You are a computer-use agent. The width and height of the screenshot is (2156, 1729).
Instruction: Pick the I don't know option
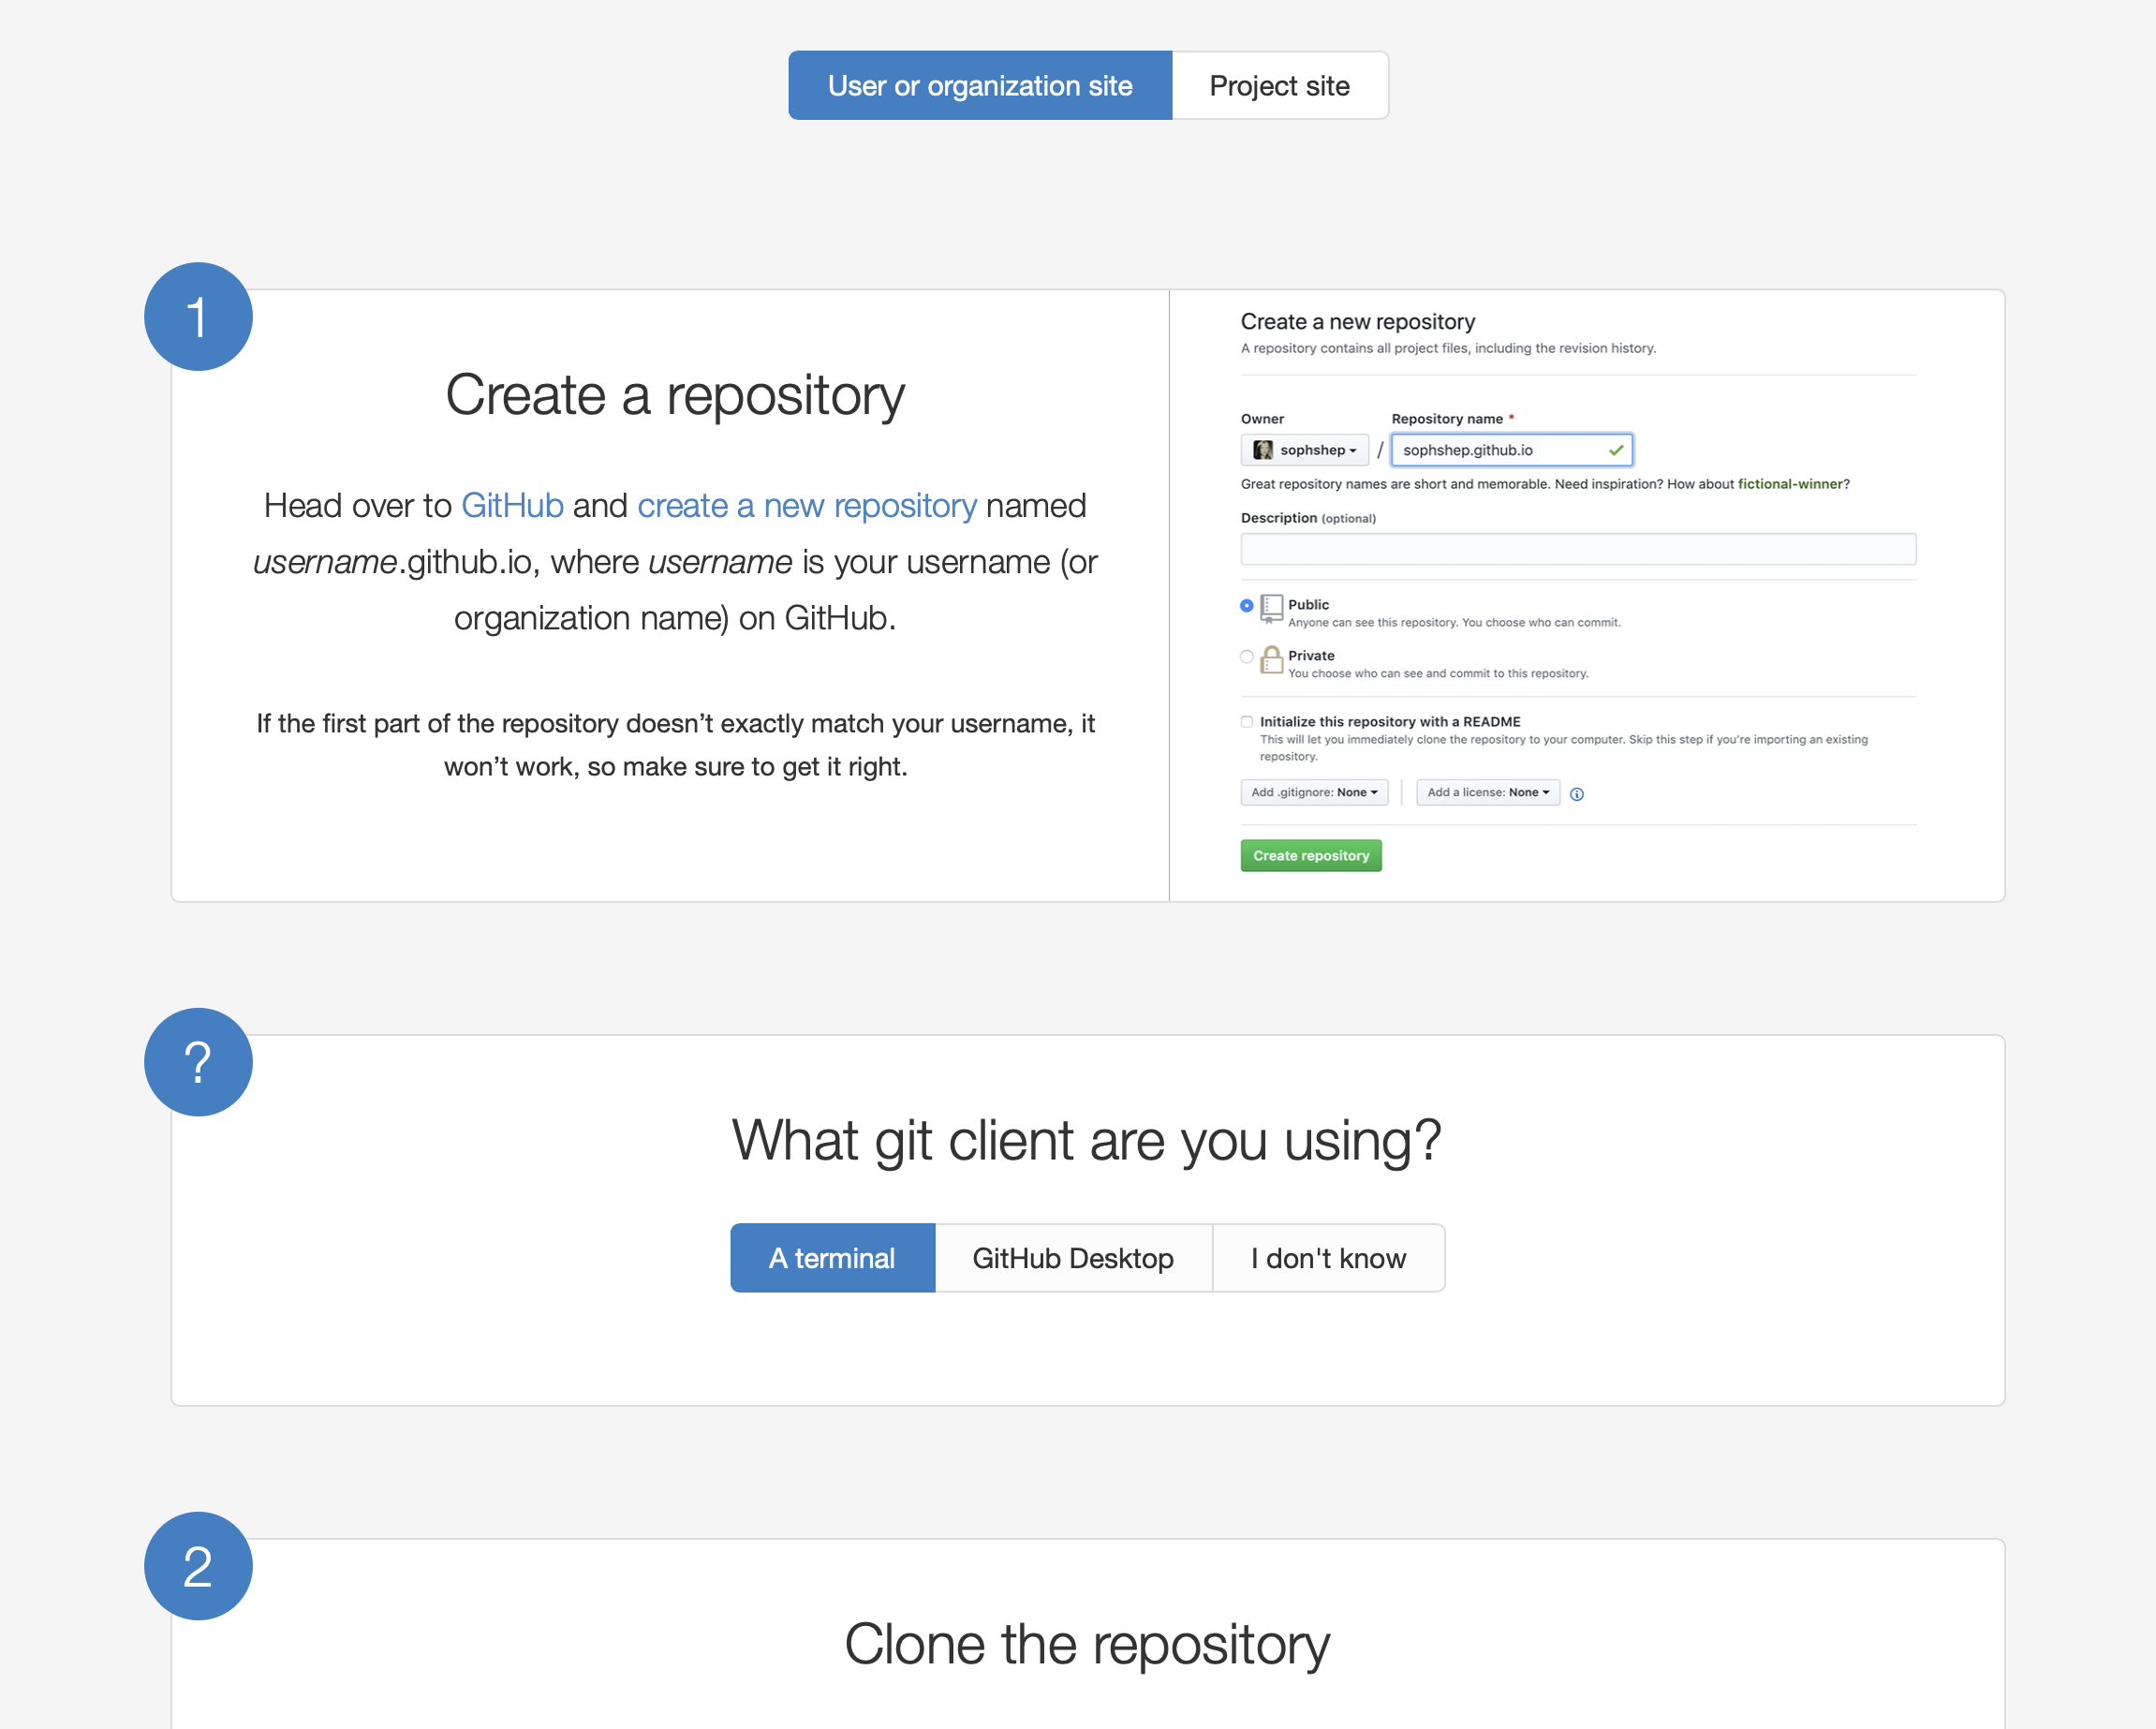point(1327,1258)
